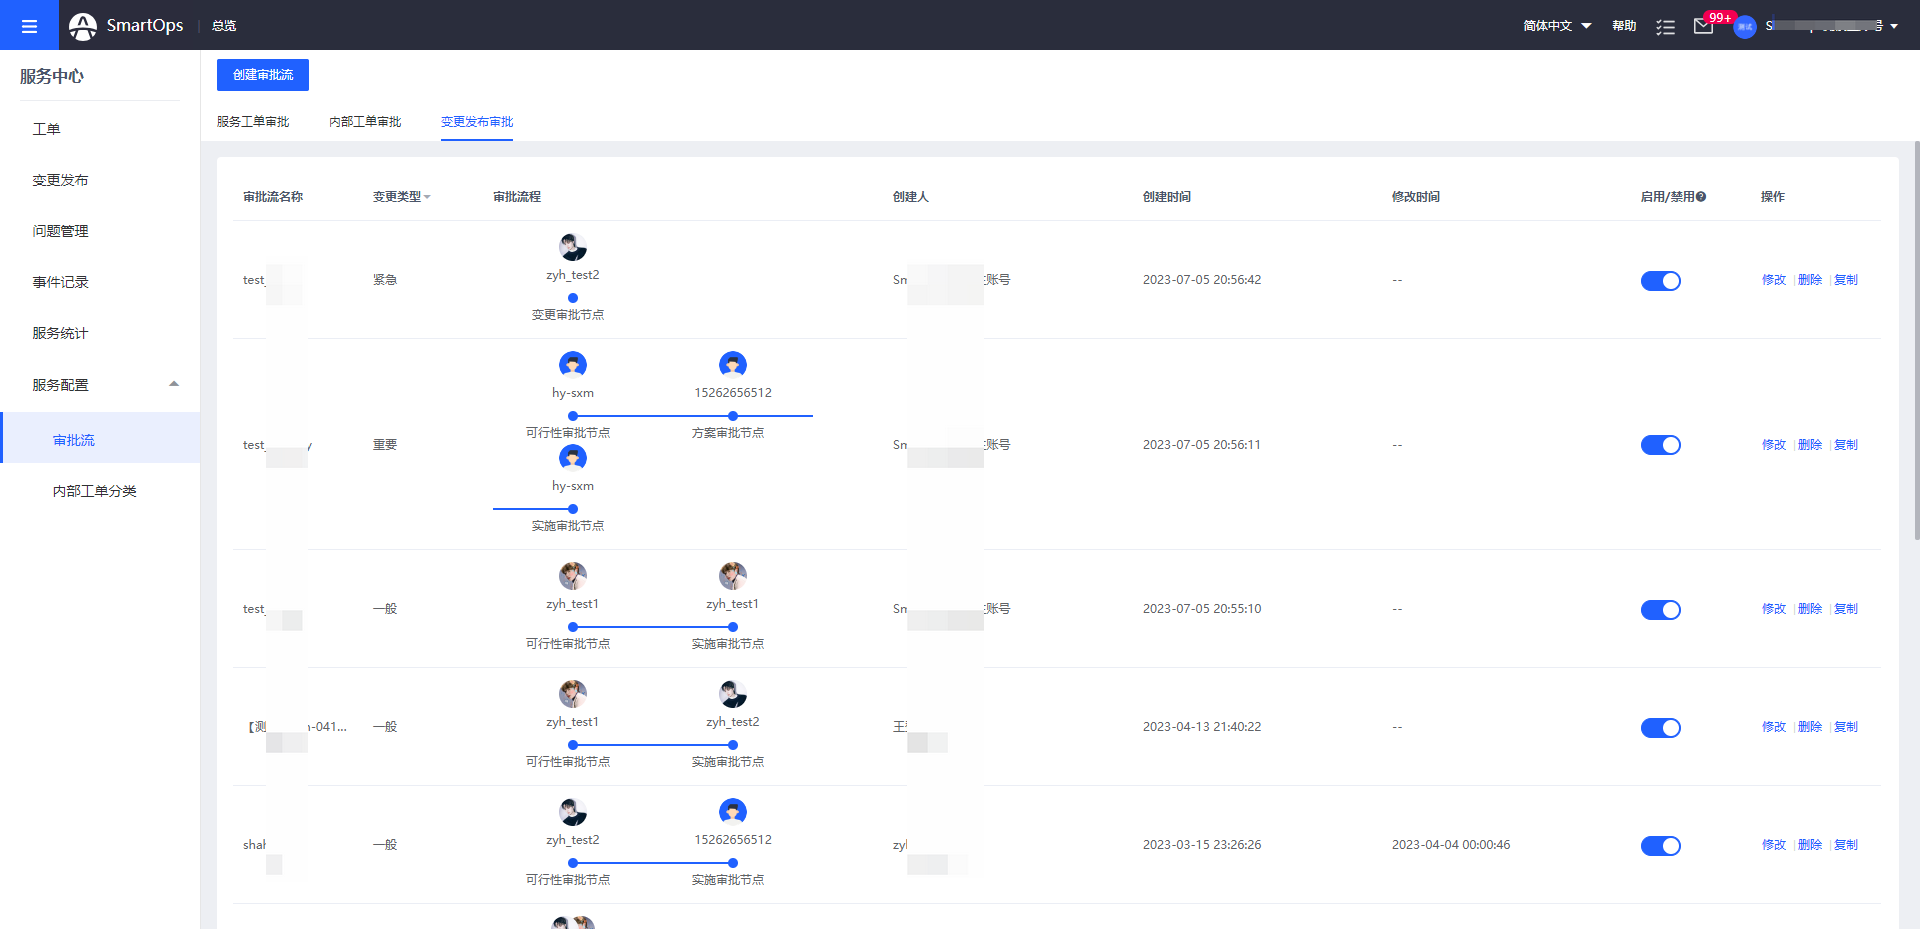Open the task list icon in header
The width and height of the screenshot is (1920, 929).
tap(1665, 27)
